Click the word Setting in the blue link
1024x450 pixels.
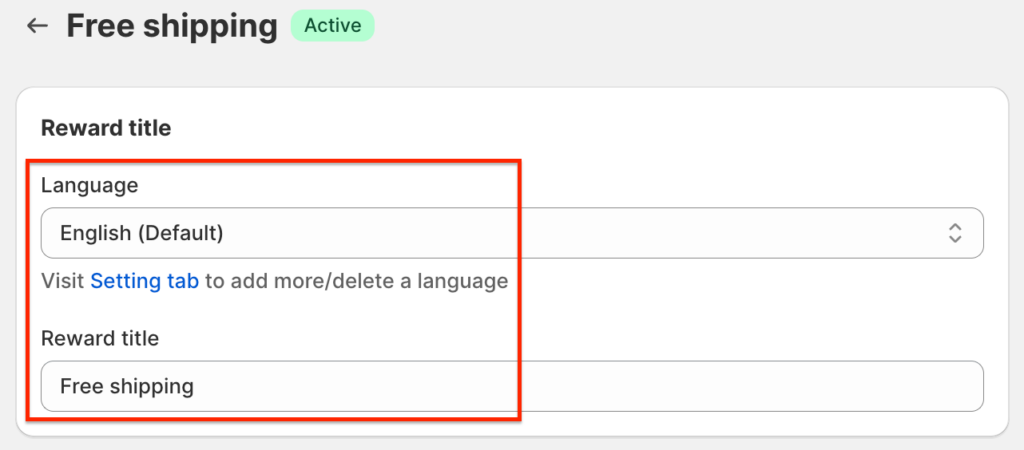pos(125,281)
